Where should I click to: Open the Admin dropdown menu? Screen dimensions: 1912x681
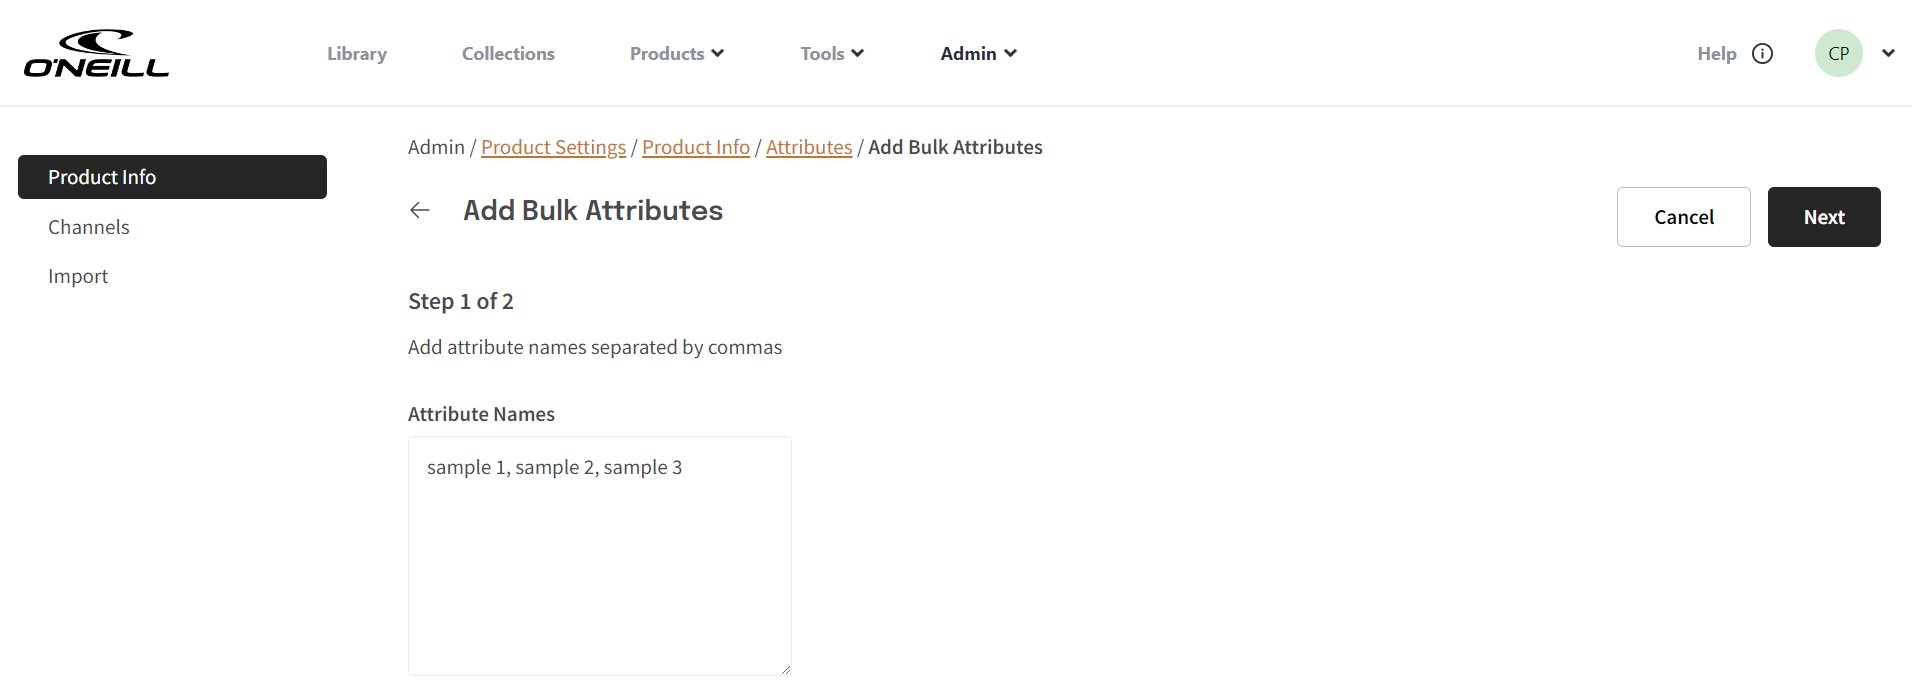point(978,53)
